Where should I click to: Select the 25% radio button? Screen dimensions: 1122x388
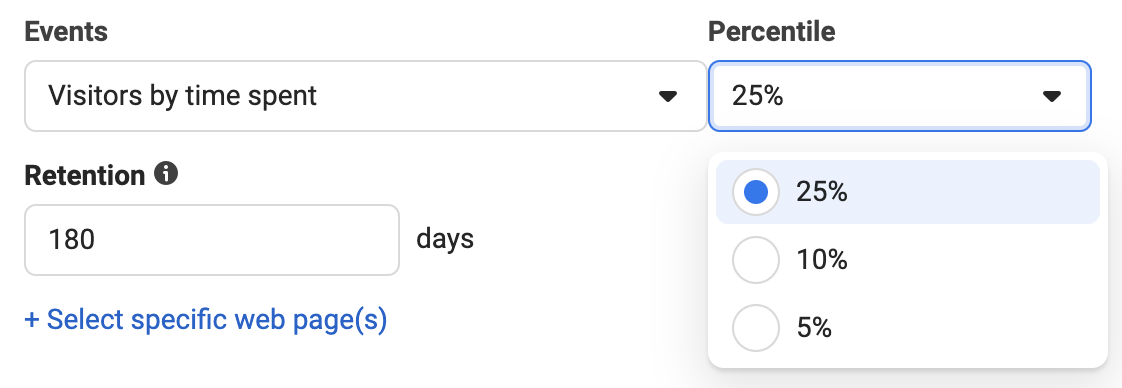click(756, 192)
